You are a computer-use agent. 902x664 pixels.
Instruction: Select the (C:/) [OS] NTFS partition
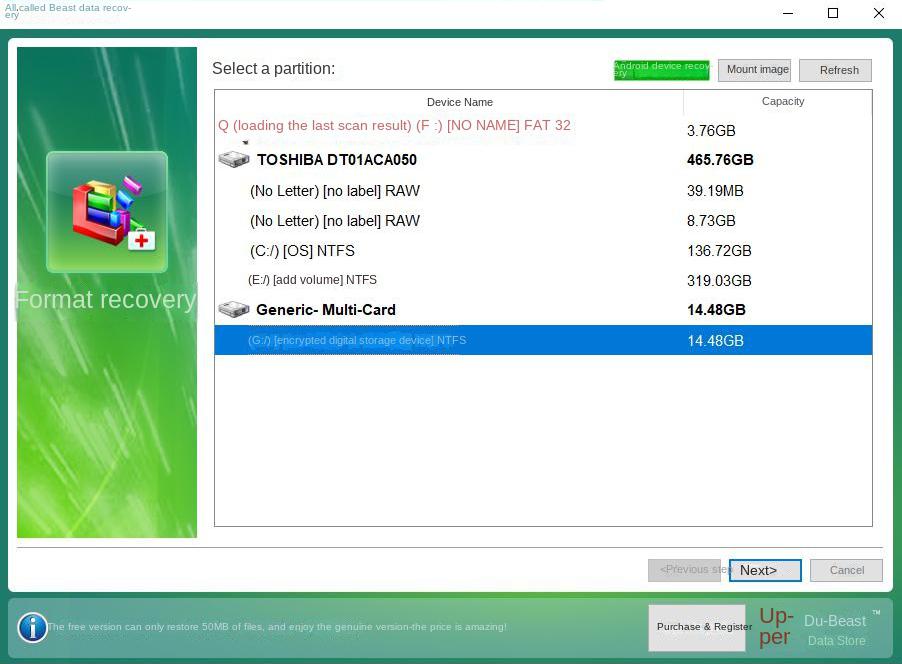click(302, 251)
